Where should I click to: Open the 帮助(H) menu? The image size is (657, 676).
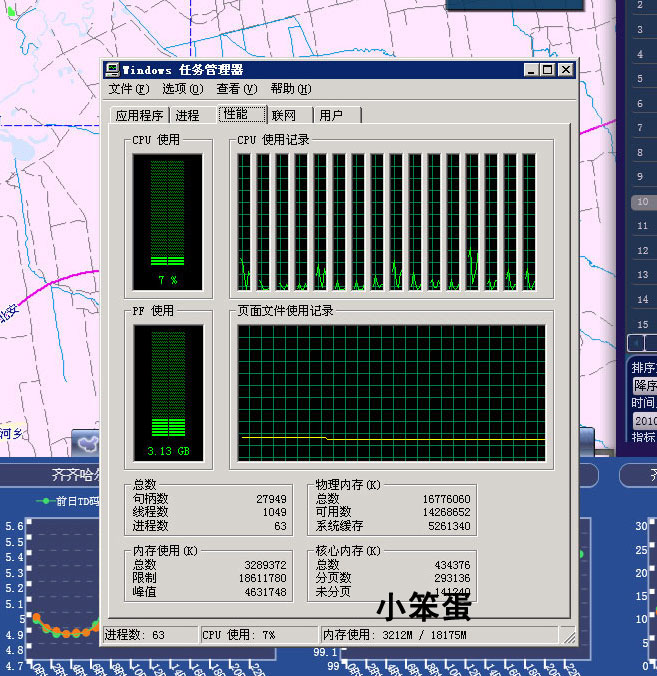click(291, 89)
